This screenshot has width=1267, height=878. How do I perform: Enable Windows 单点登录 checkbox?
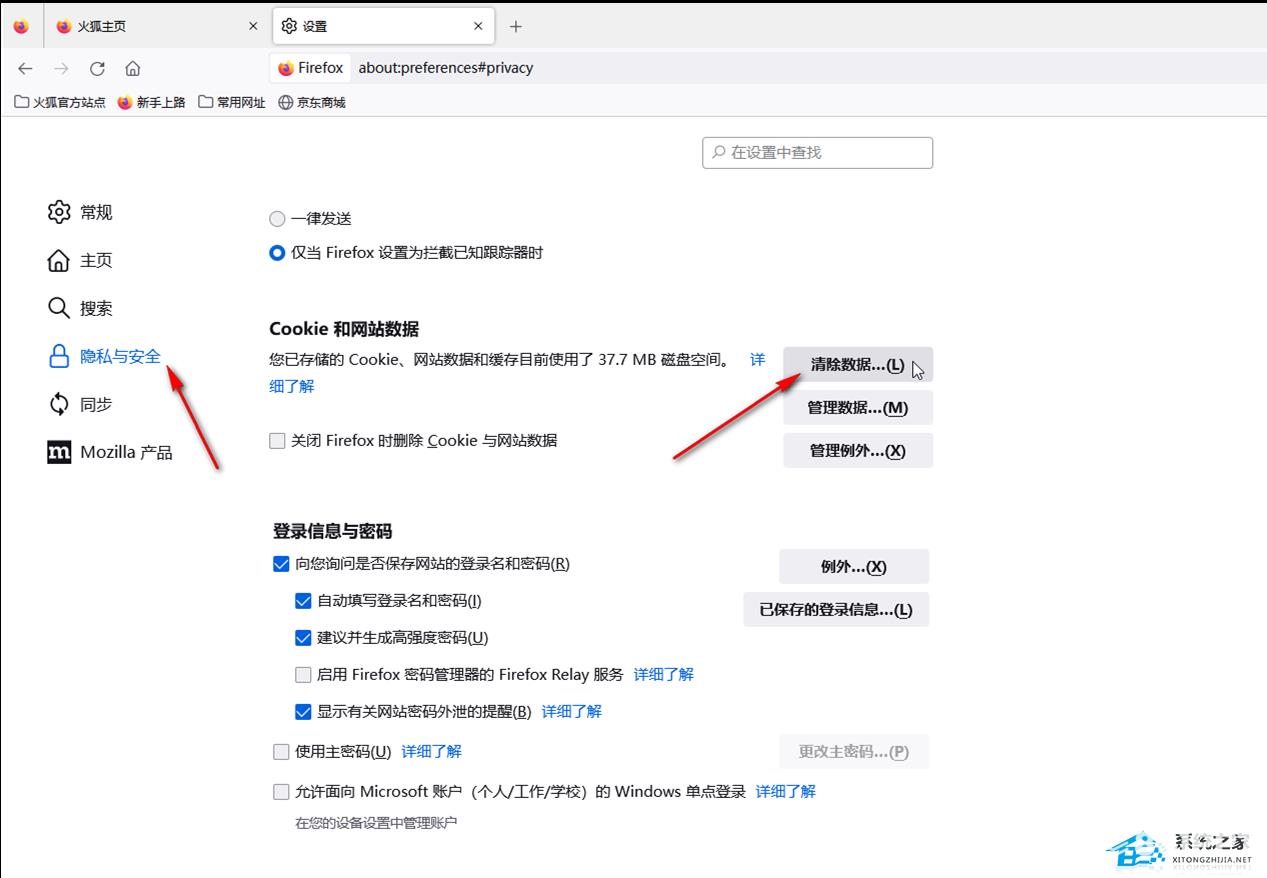[x=281, y=792]
